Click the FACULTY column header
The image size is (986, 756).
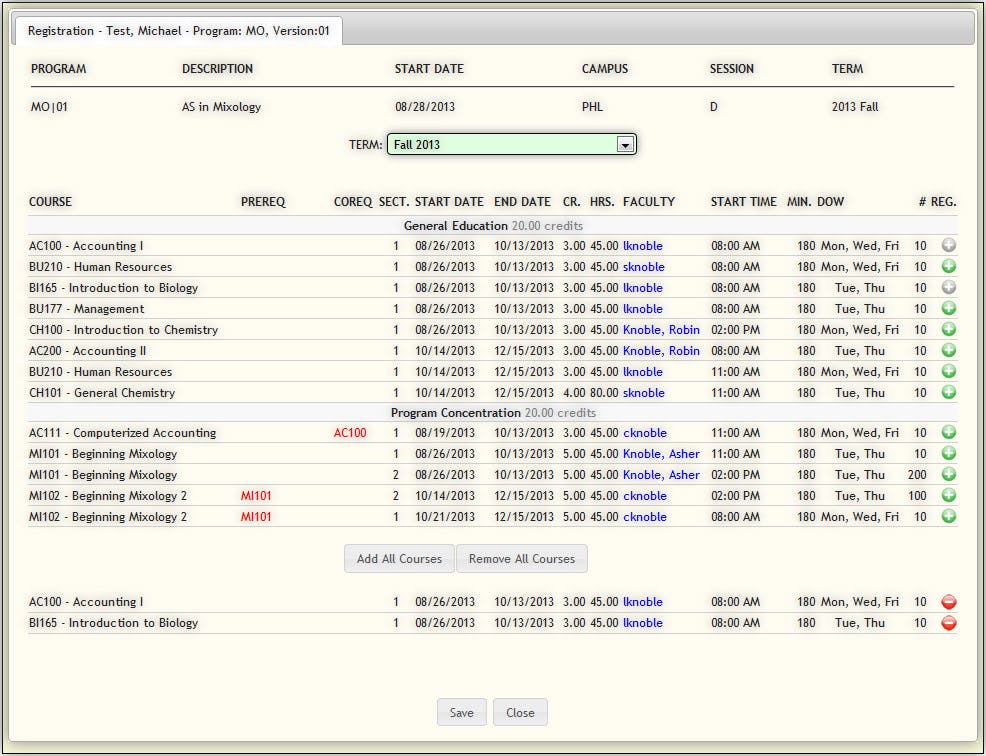pyautogui.click(x=649, y=202)
